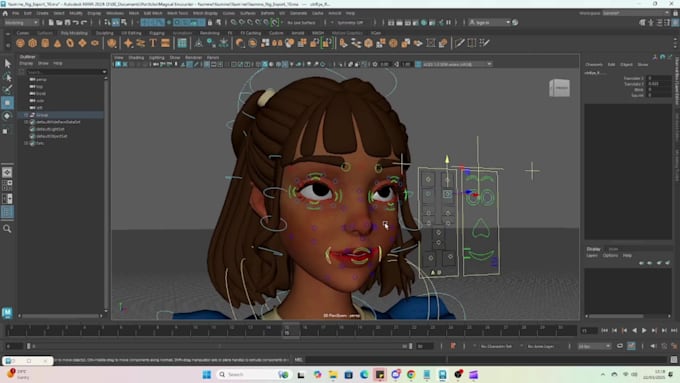Open the Poly Modeling shelf tab
680x383 pixels.
(x=74, y=33)
